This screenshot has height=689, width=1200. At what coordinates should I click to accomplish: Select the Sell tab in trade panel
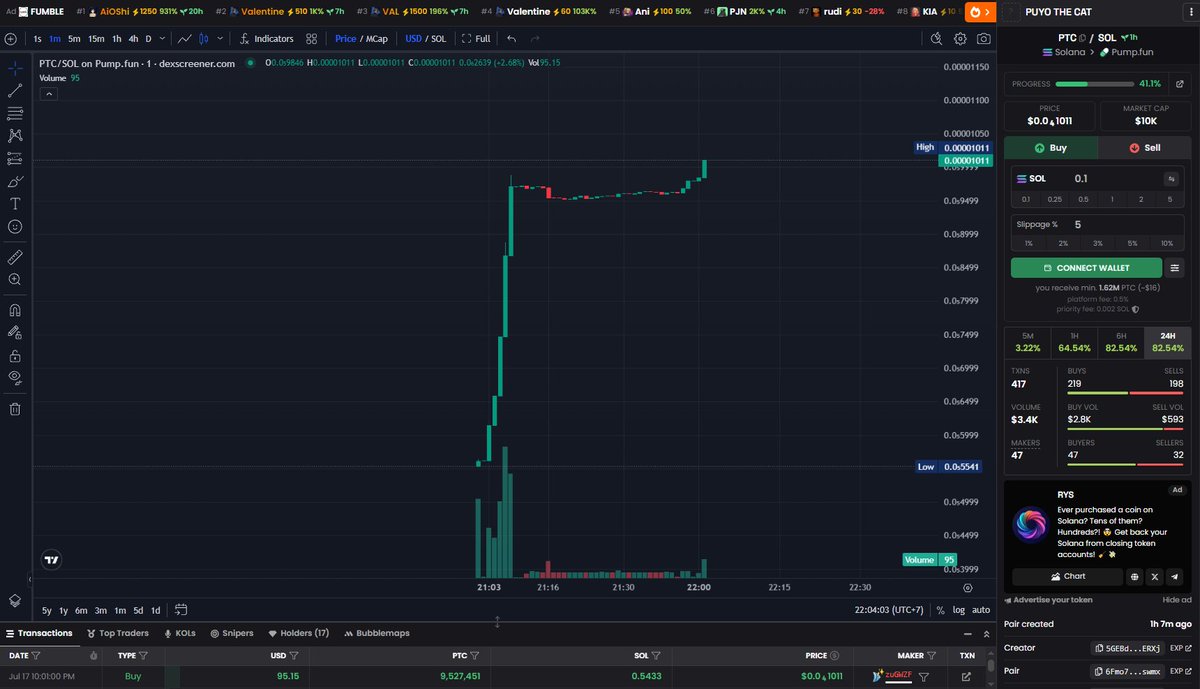click(1144, 147)
